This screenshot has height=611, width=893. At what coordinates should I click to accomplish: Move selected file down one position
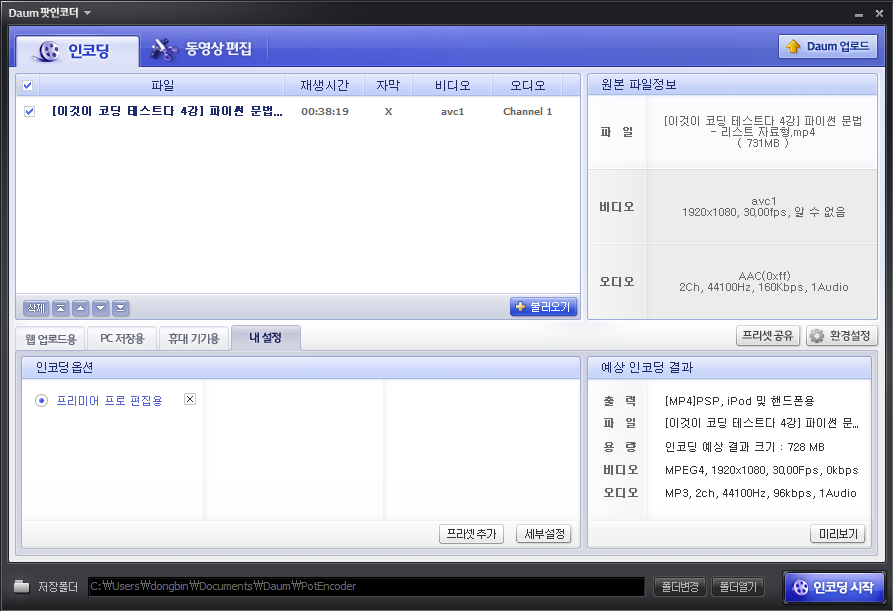(x=100, y=308)
